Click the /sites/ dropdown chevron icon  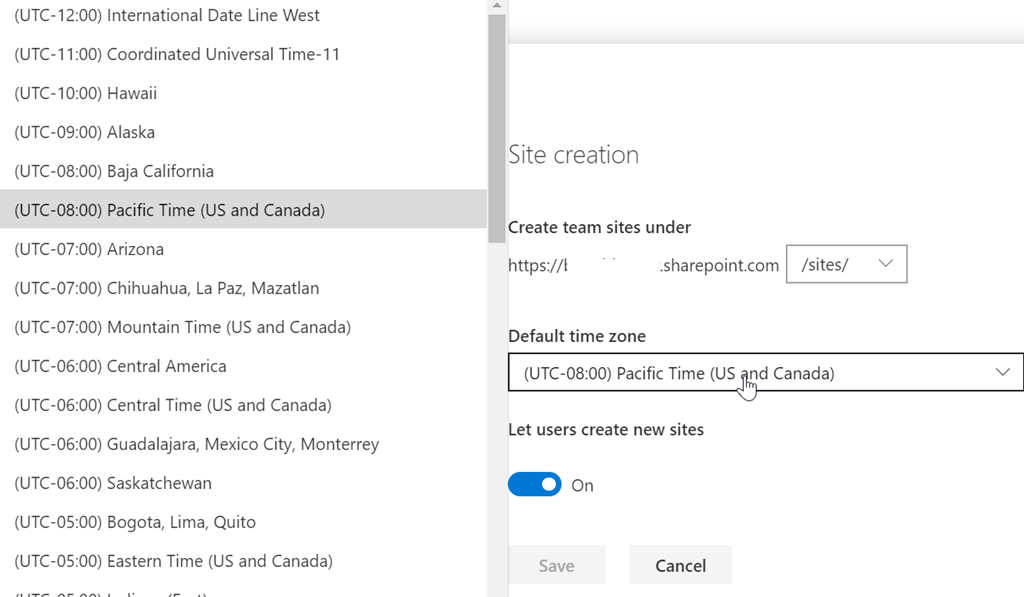coord(885,264)
